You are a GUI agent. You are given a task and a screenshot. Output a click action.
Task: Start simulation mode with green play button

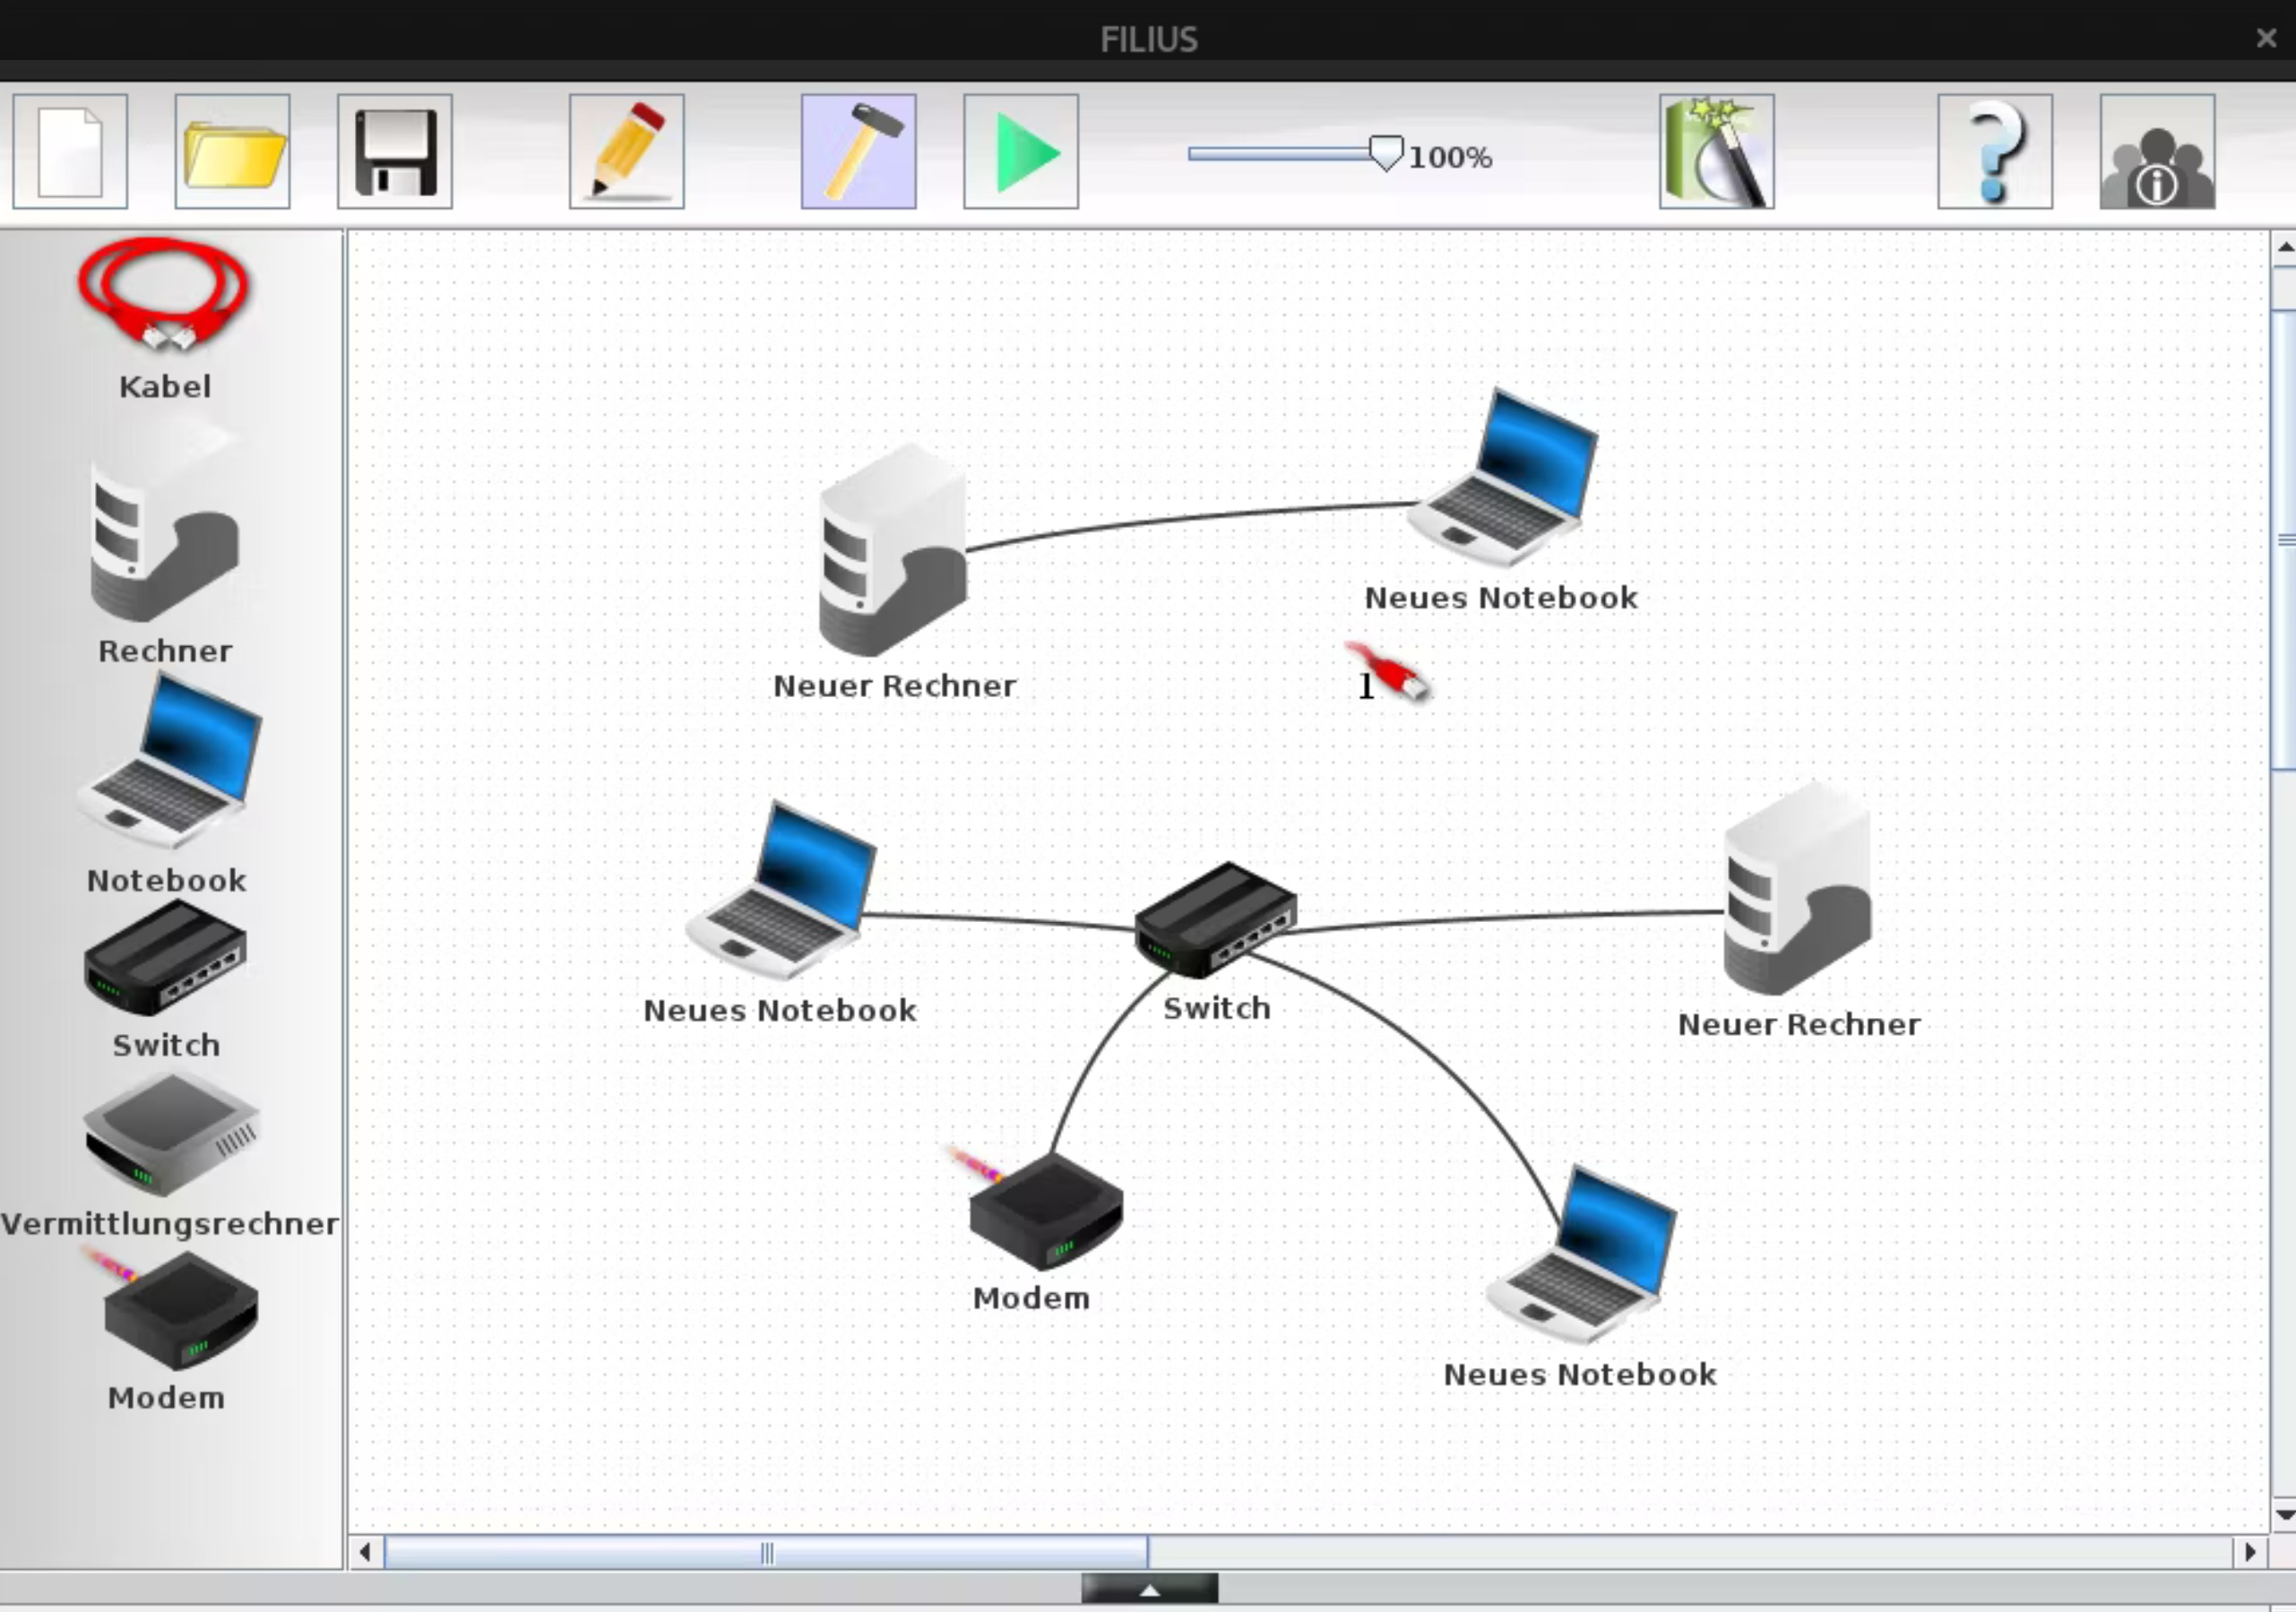(x=1021, y=152)
